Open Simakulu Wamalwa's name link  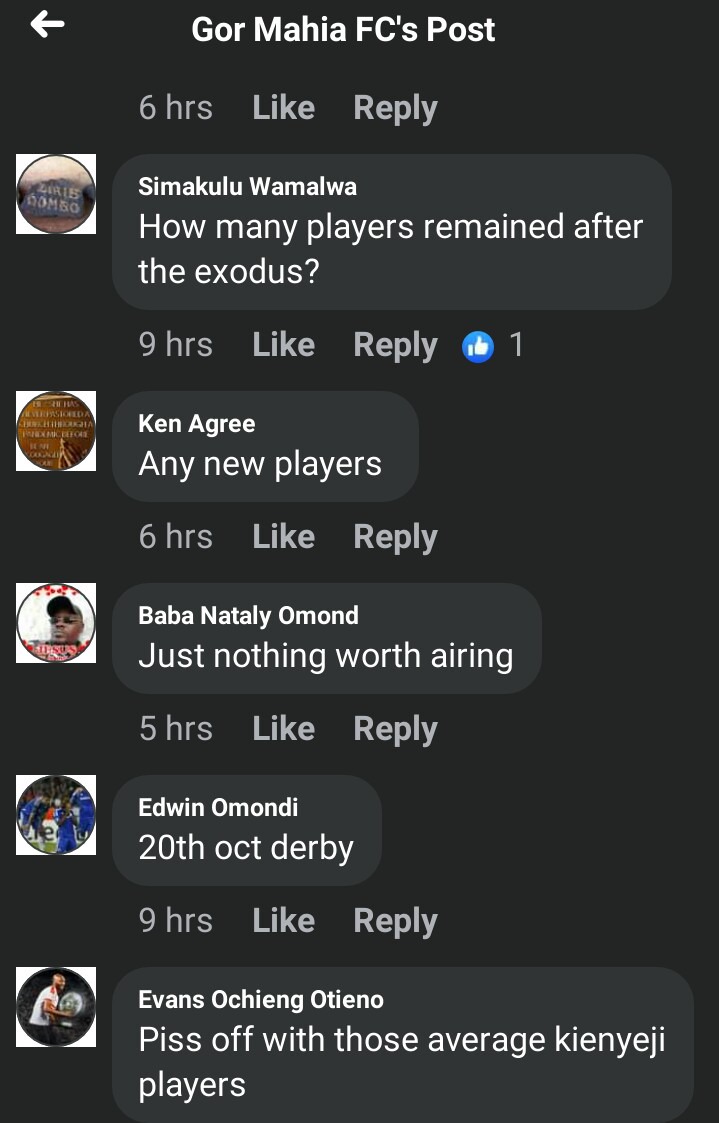pos(248,187)
